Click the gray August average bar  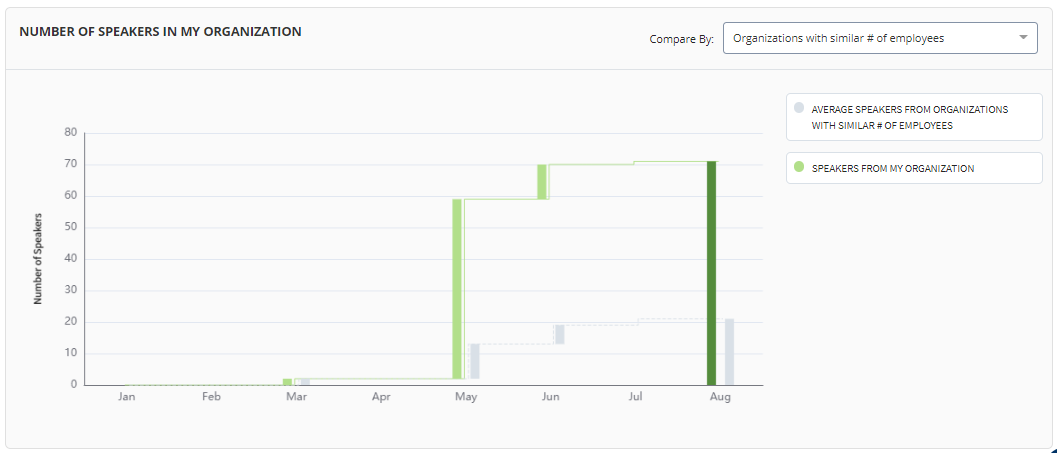pyautogui.click(x=729, y=352)
